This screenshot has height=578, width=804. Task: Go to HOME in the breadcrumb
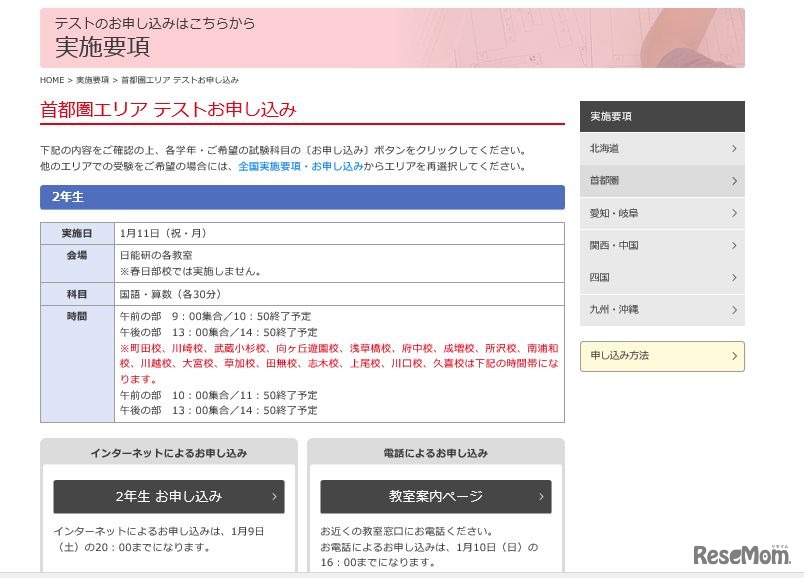tap(52, 80)
